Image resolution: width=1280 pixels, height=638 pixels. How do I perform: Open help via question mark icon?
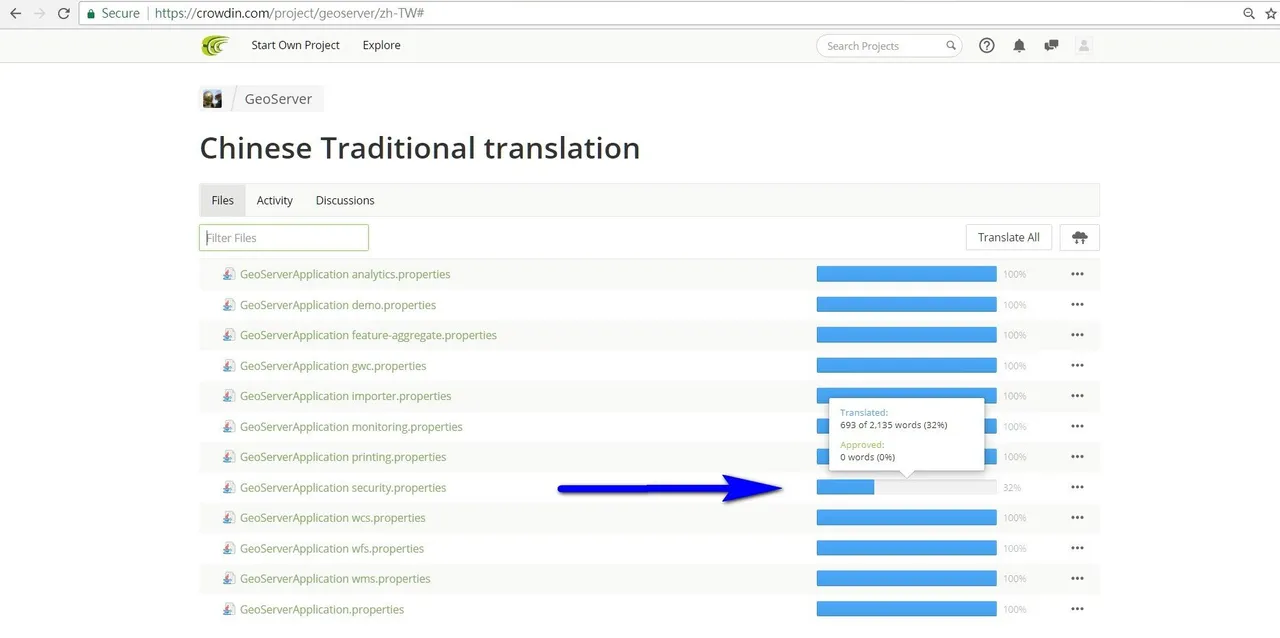click(987, 46)
